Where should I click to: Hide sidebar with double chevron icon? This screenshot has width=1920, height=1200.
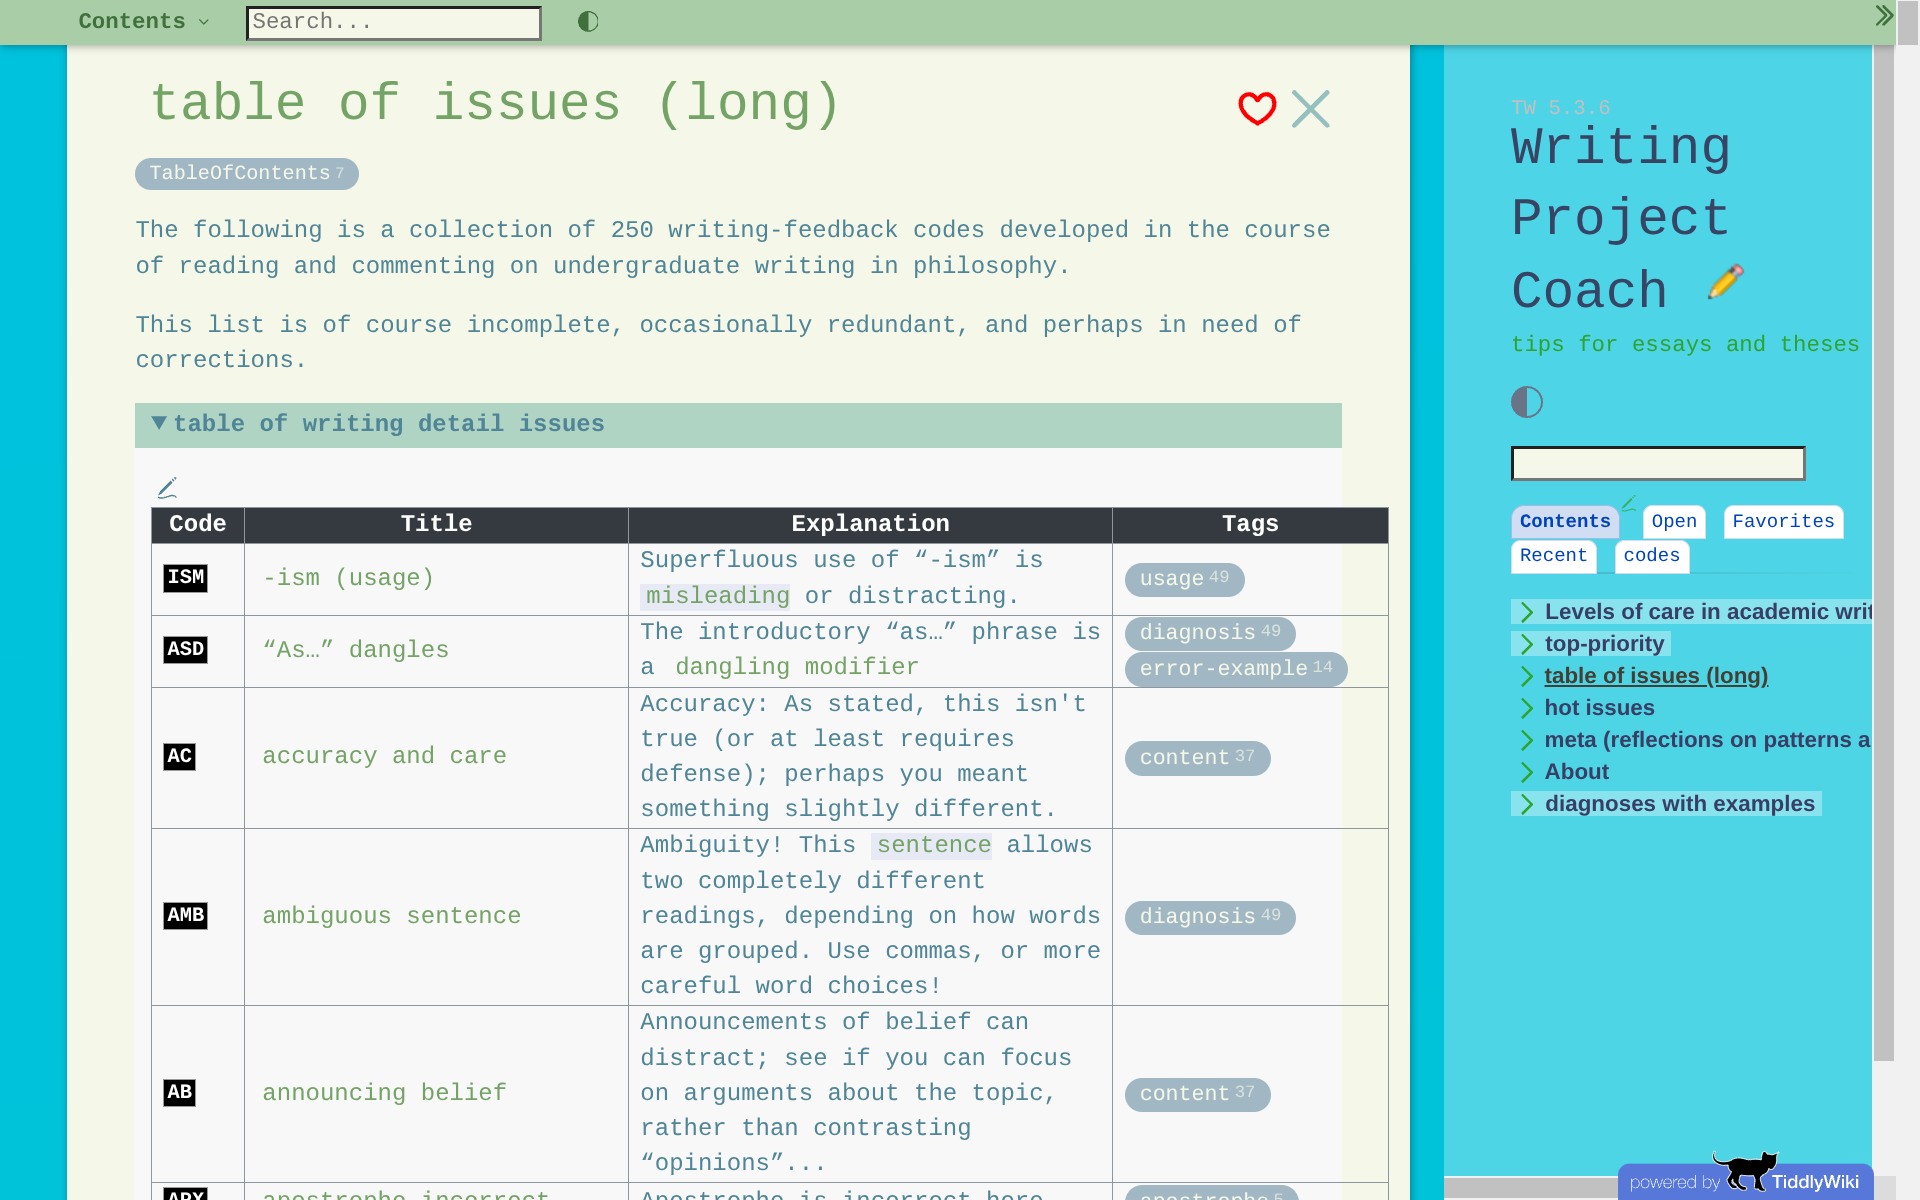pyautogui.click(x=1884, y=16)
